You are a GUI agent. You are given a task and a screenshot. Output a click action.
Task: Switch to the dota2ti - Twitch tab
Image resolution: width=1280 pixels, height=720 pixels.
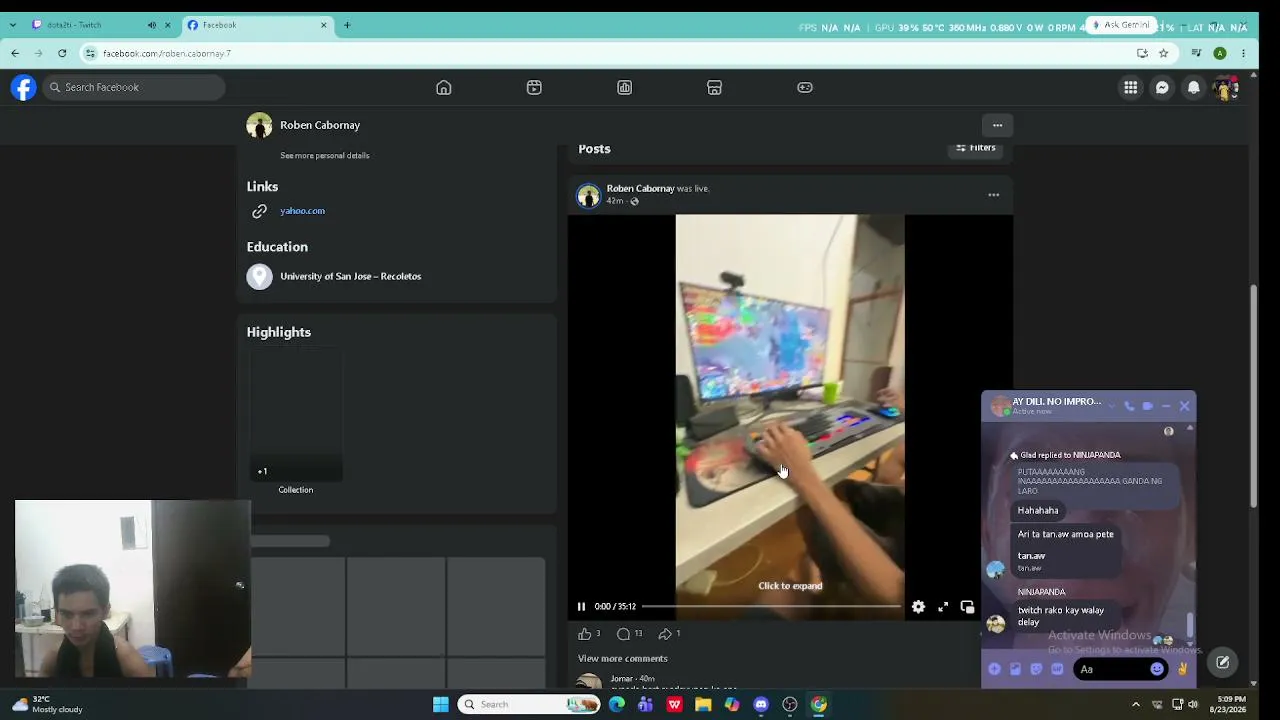[x=90, y=25]
